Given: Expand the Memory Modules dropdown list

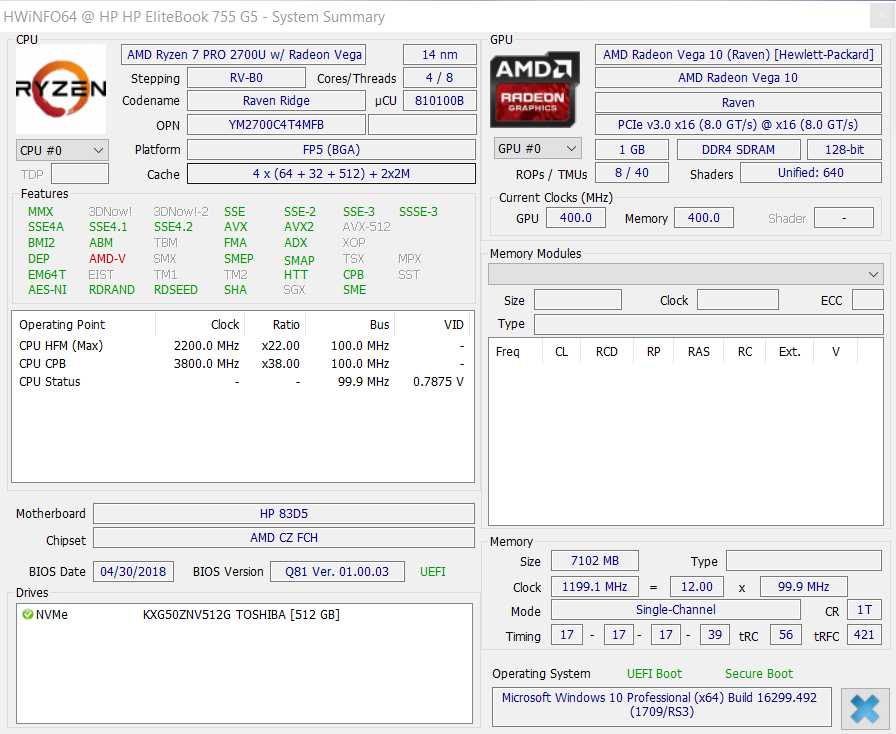Looking at the screenshot, I should [x=686, y=274].
